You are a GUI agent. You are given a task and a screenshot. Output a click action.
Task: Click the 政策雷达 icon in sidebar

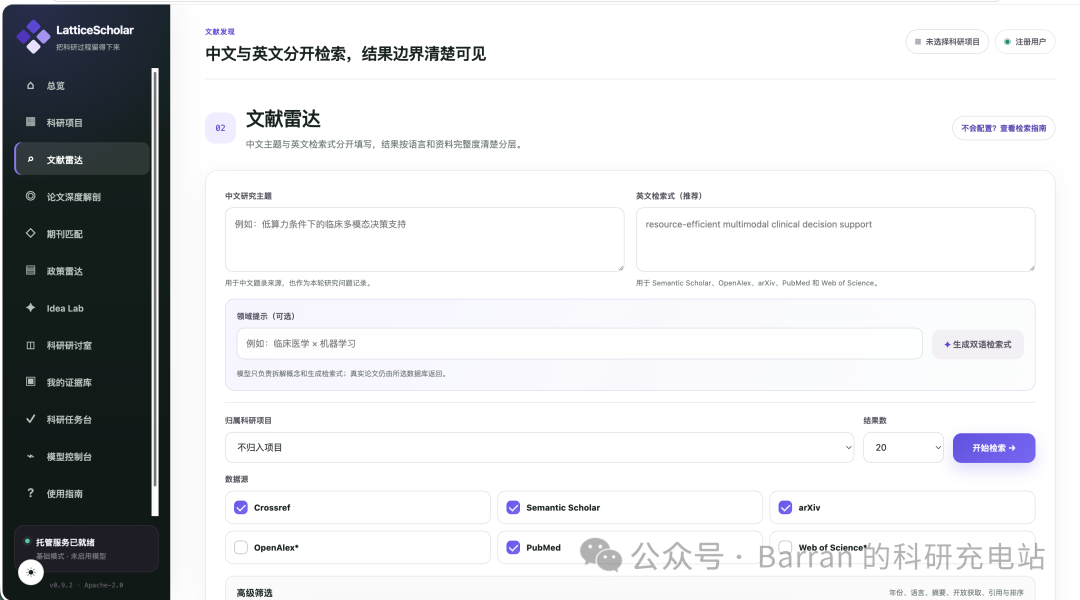[x=30, y=270]
